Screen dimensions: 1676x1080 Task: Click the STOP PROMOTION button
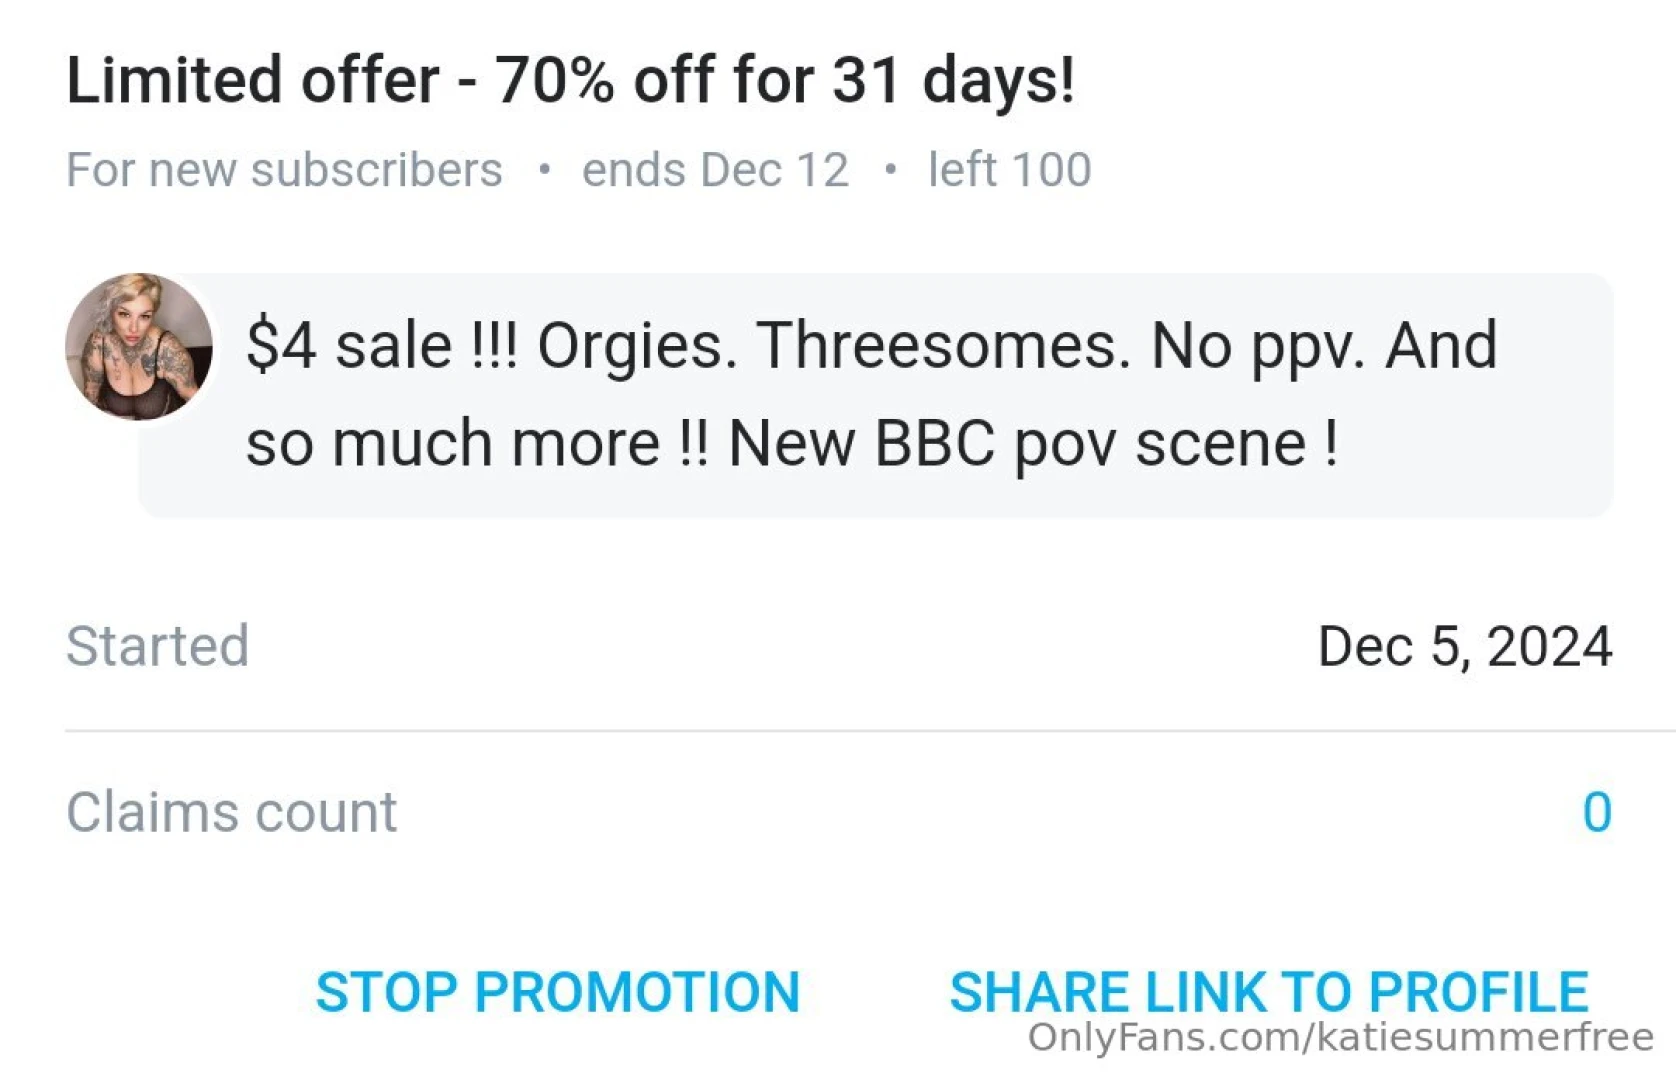[557, 992]
